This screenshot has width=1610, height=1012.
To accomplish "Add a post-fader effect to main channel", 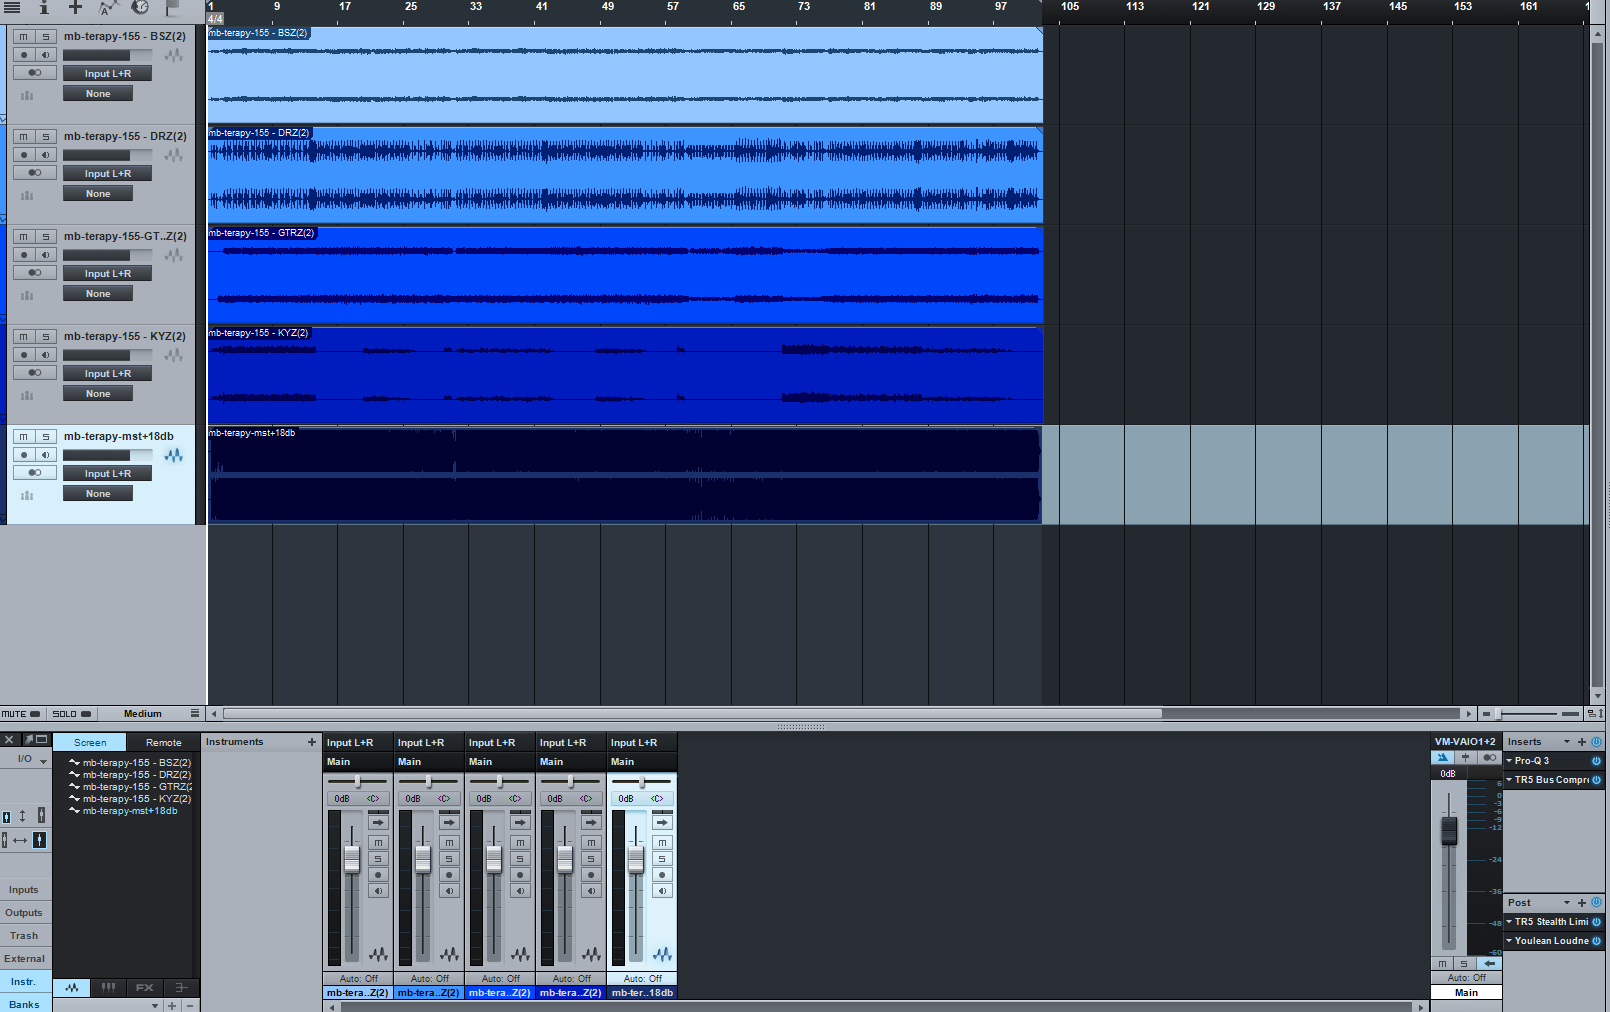I will (x=1582, y=903).
